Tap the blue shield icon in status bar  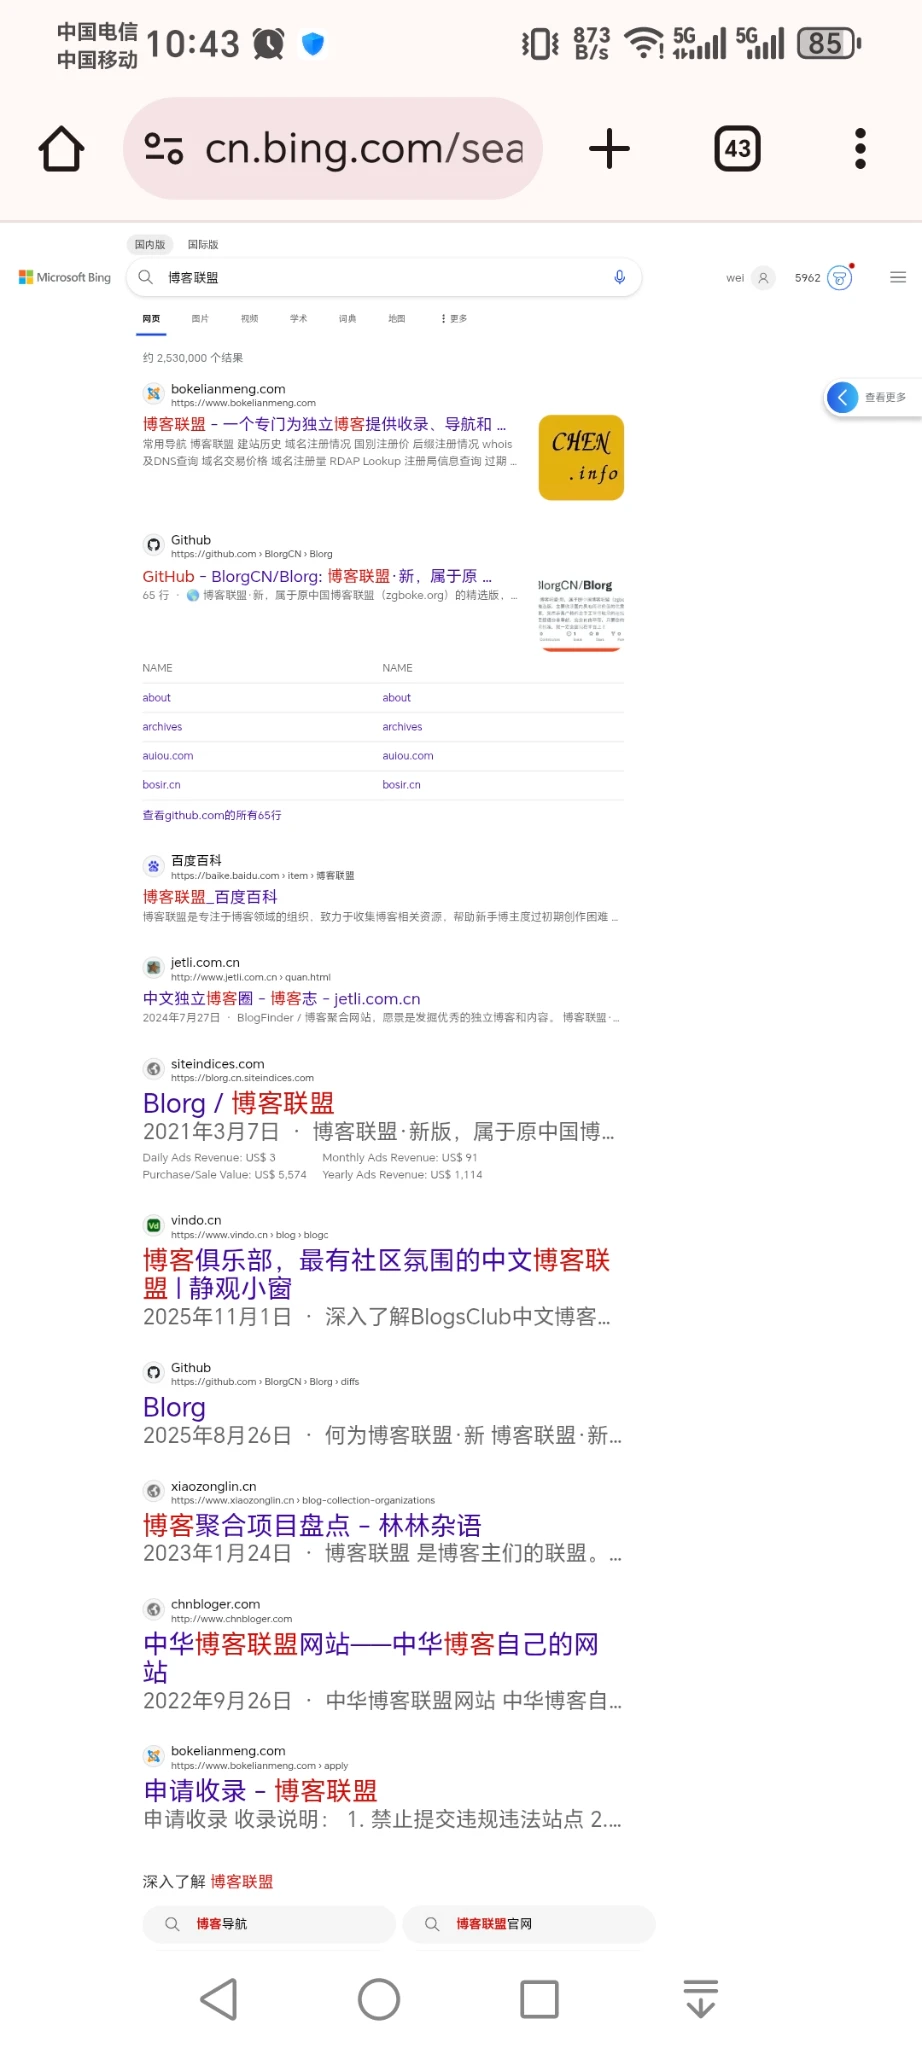pos(313,44)
